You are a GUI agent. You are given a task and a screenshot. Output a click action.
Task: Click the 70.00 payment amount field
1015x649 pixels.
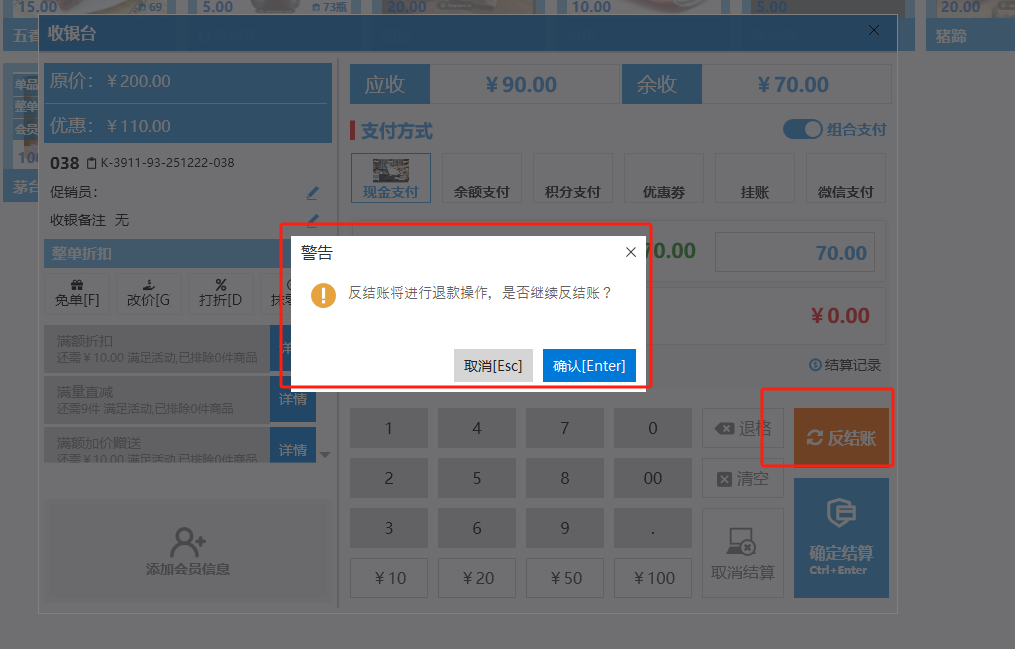click(795, 253)
